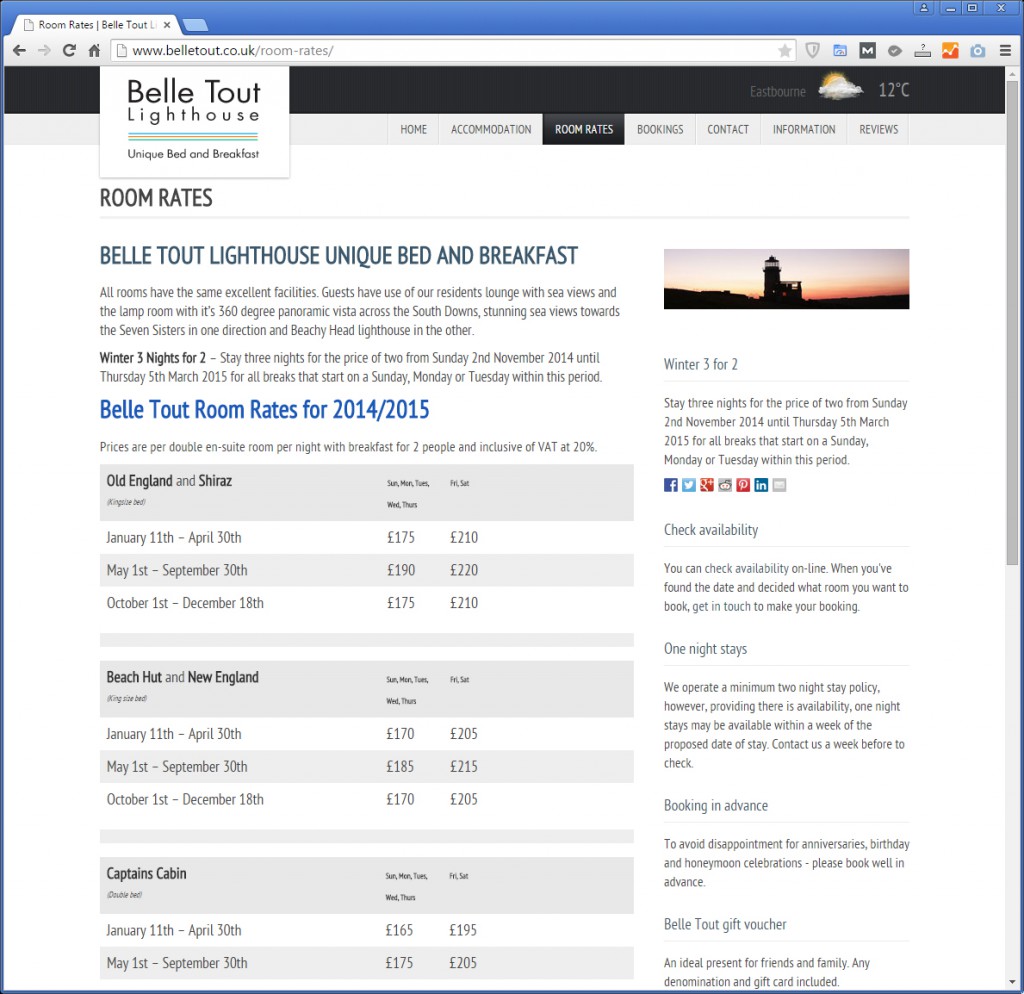
Task: Share the page on Google+
Action: pos(706,484)
